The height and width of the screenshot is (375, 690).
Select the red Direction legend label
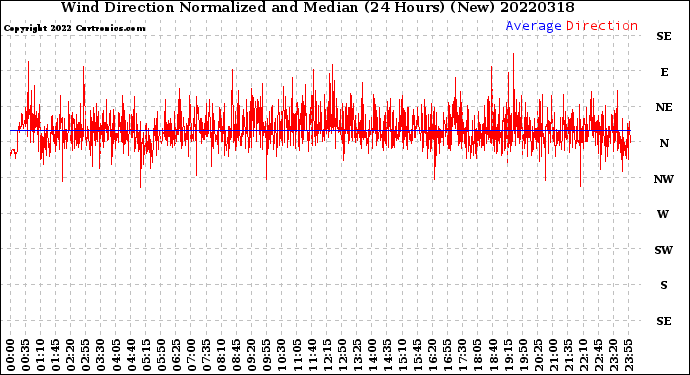coord(602,26)
